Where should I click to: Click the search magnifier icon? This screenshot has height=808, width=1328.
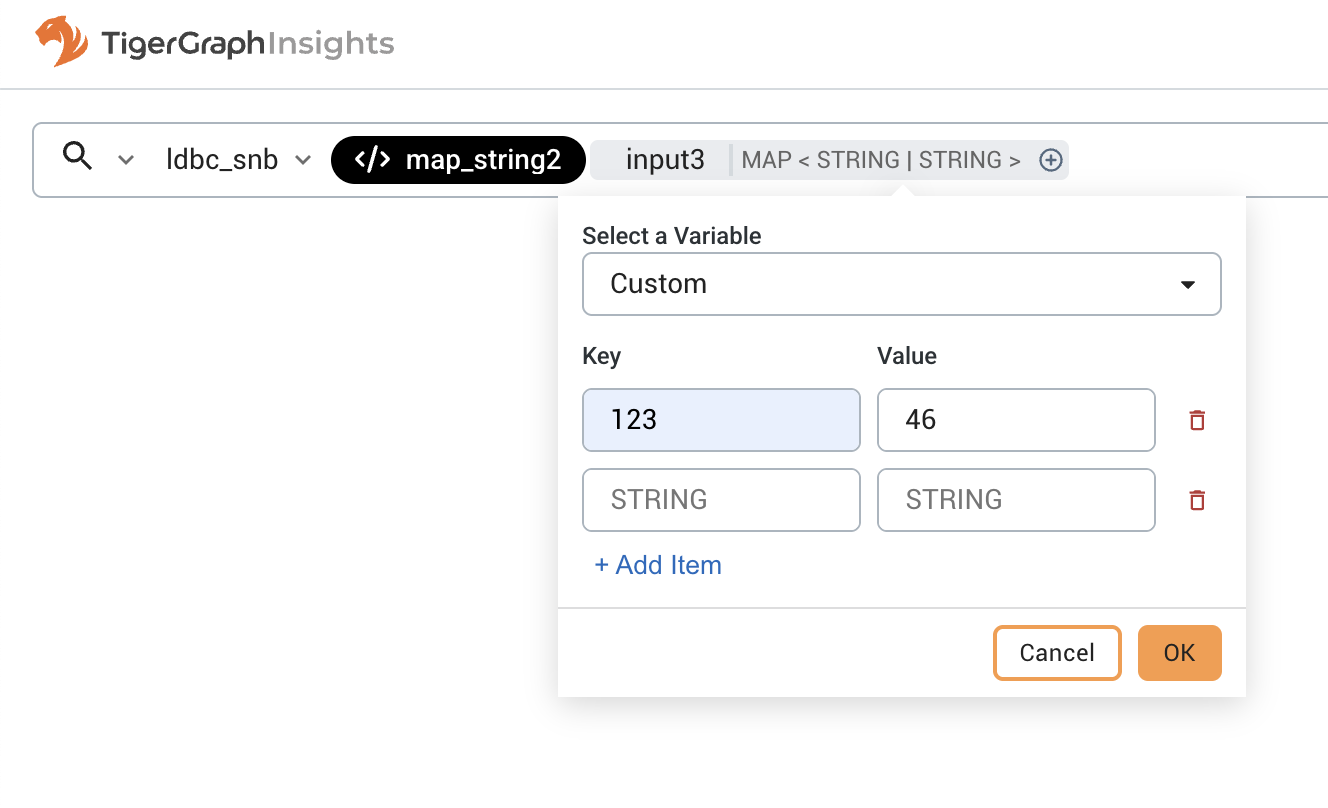point(77,155)
